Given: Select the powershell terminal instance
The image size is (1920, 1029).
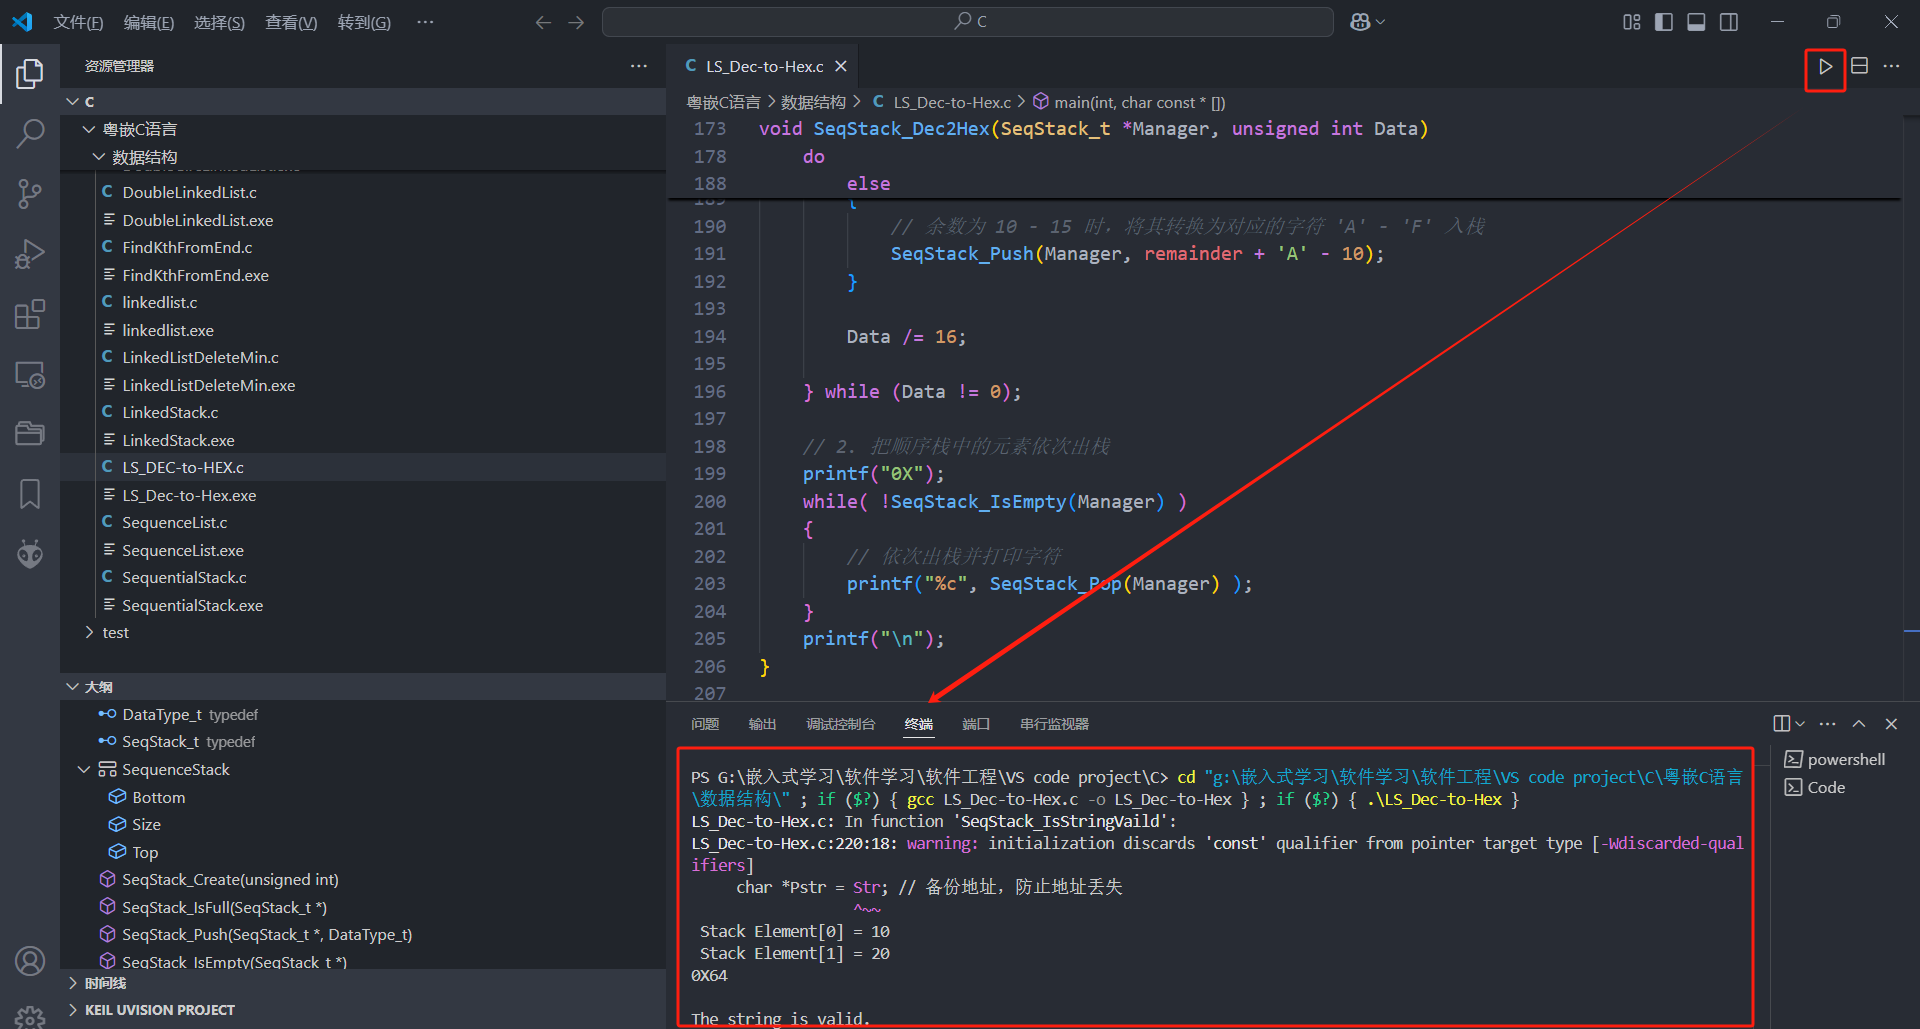Looking at the screenshot, I should (1845, 760).
